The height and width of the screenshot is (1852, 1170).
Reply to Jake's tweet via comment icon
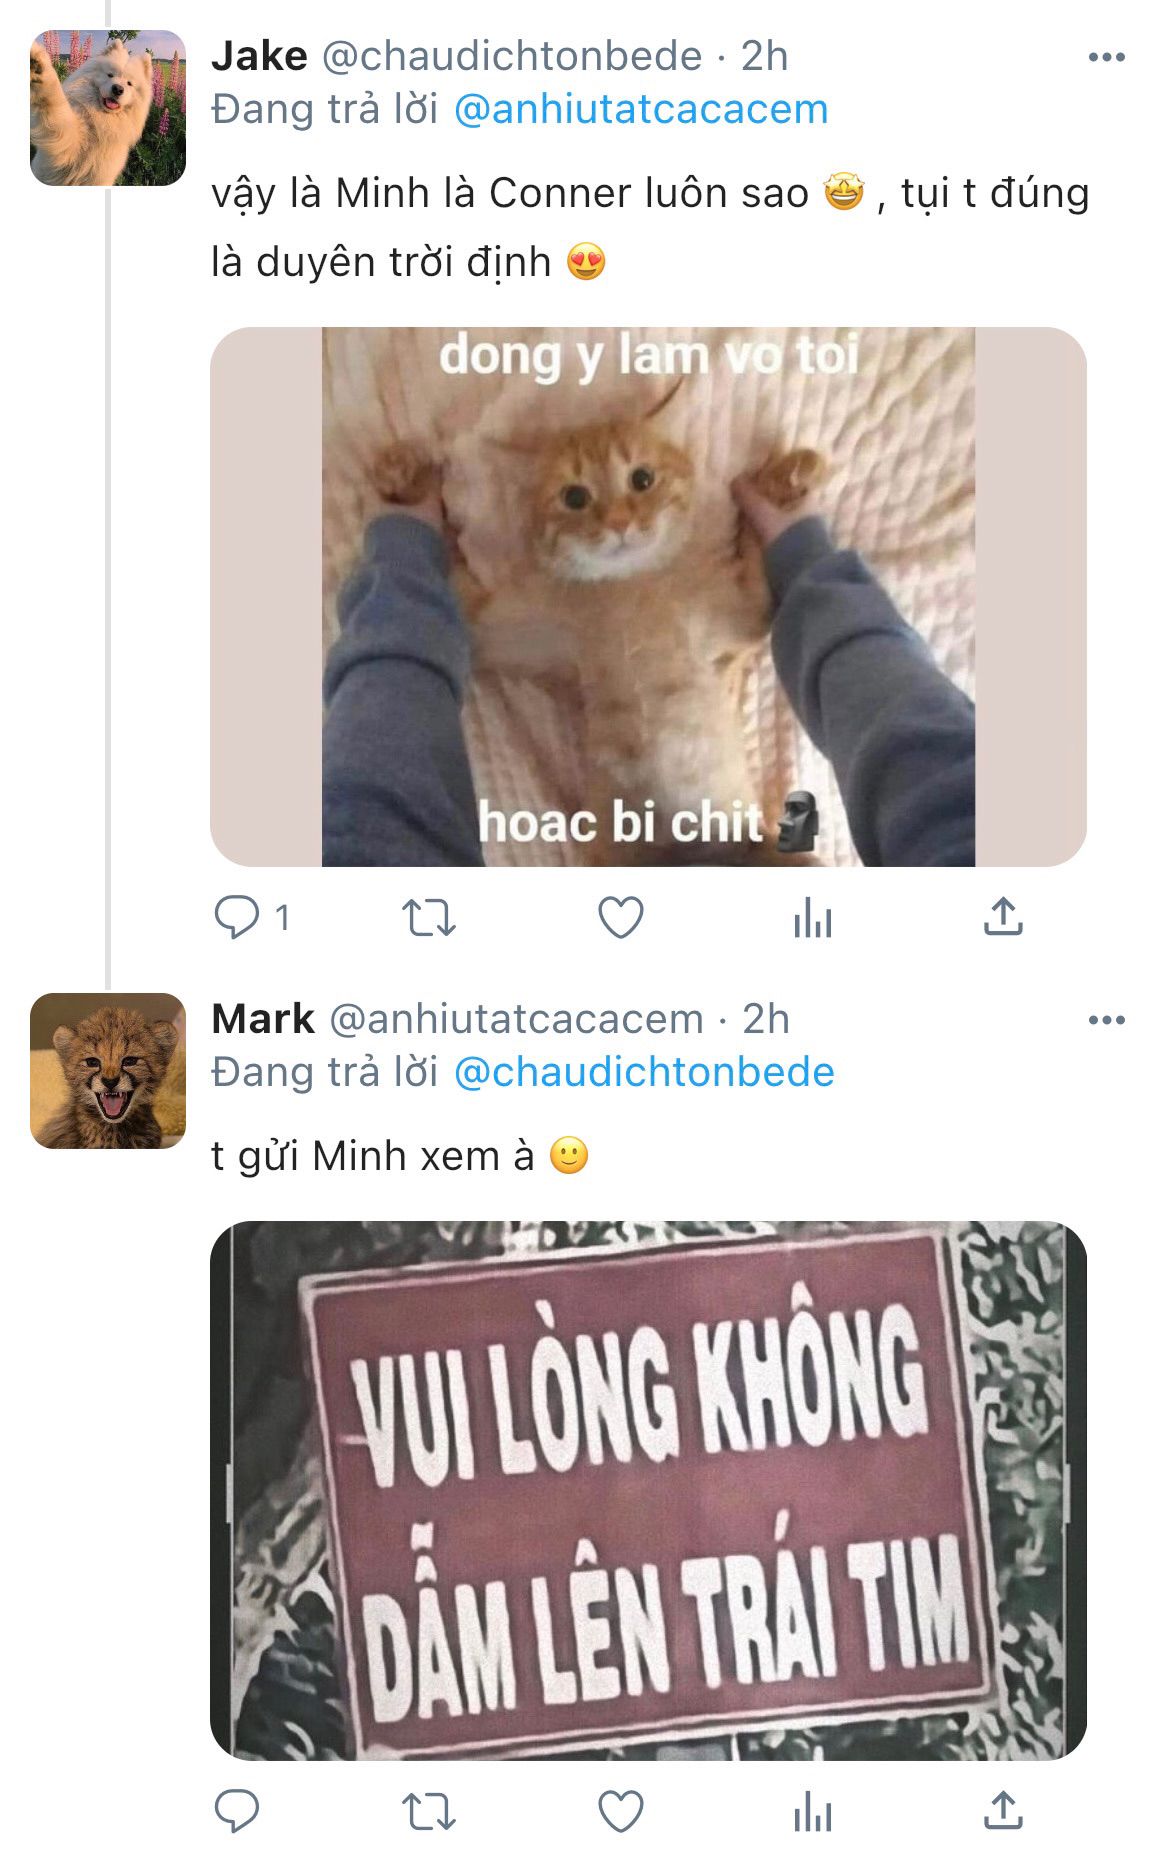(237, 916)
